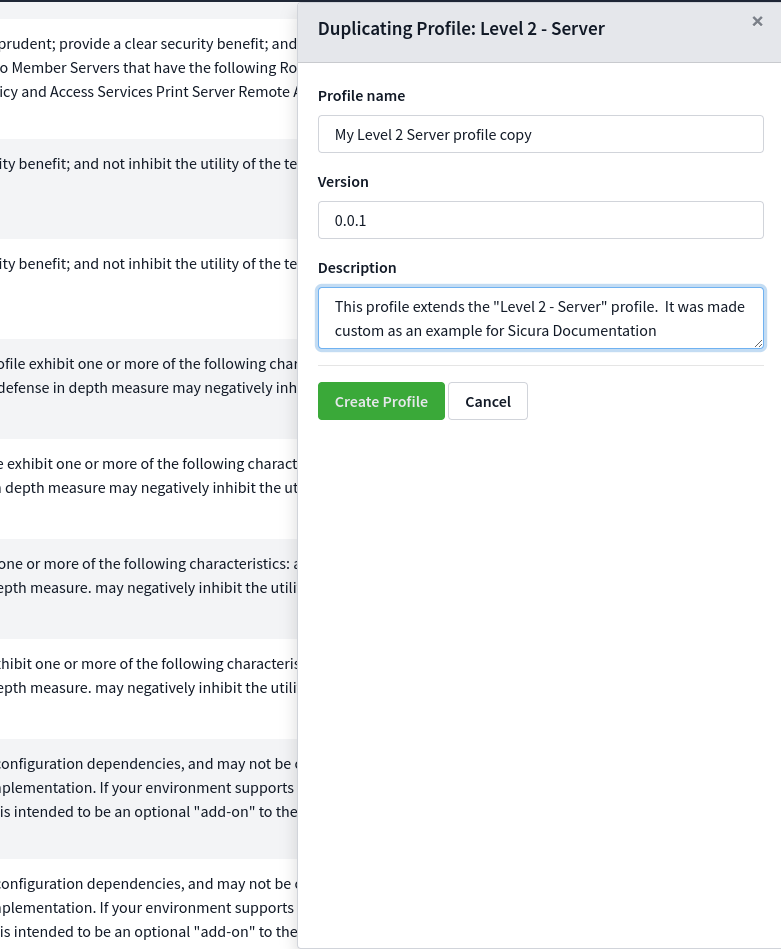The image size is (781, 949).
Task: Click the row text "ofile exhibit one or more"
Action: [148, 364]
